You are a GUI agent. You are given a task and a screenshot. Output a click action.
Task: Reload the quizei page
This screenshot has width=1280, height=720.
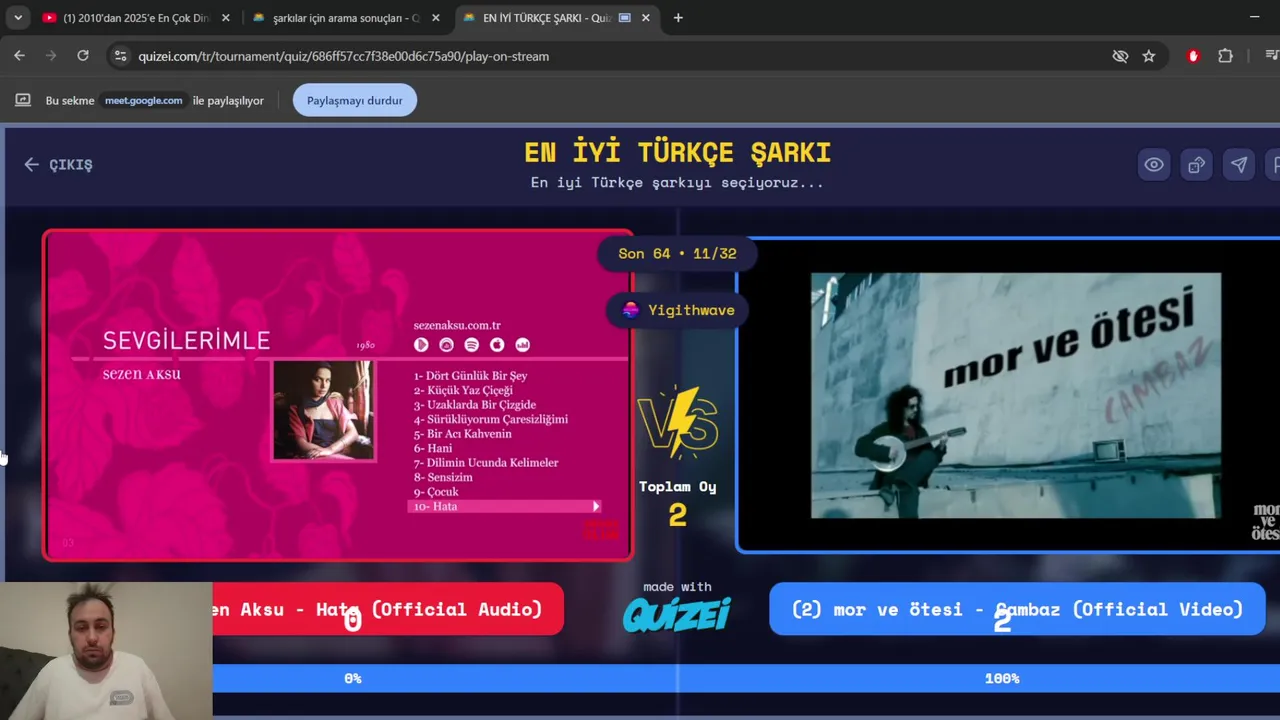click(x=83, y=56)
